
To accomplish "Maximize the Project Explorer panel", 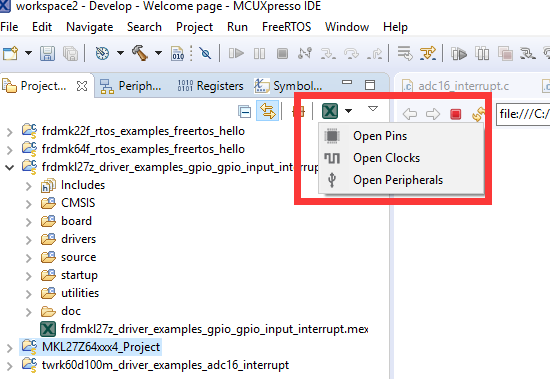I will pyautogui.click(x=370, y=85).
